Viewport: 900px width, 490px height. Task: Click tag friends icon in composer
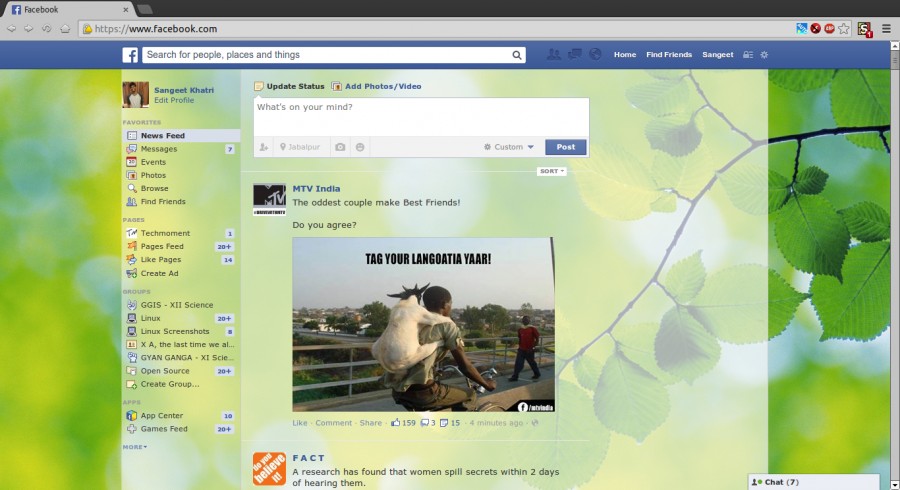(x=263, y=147)
